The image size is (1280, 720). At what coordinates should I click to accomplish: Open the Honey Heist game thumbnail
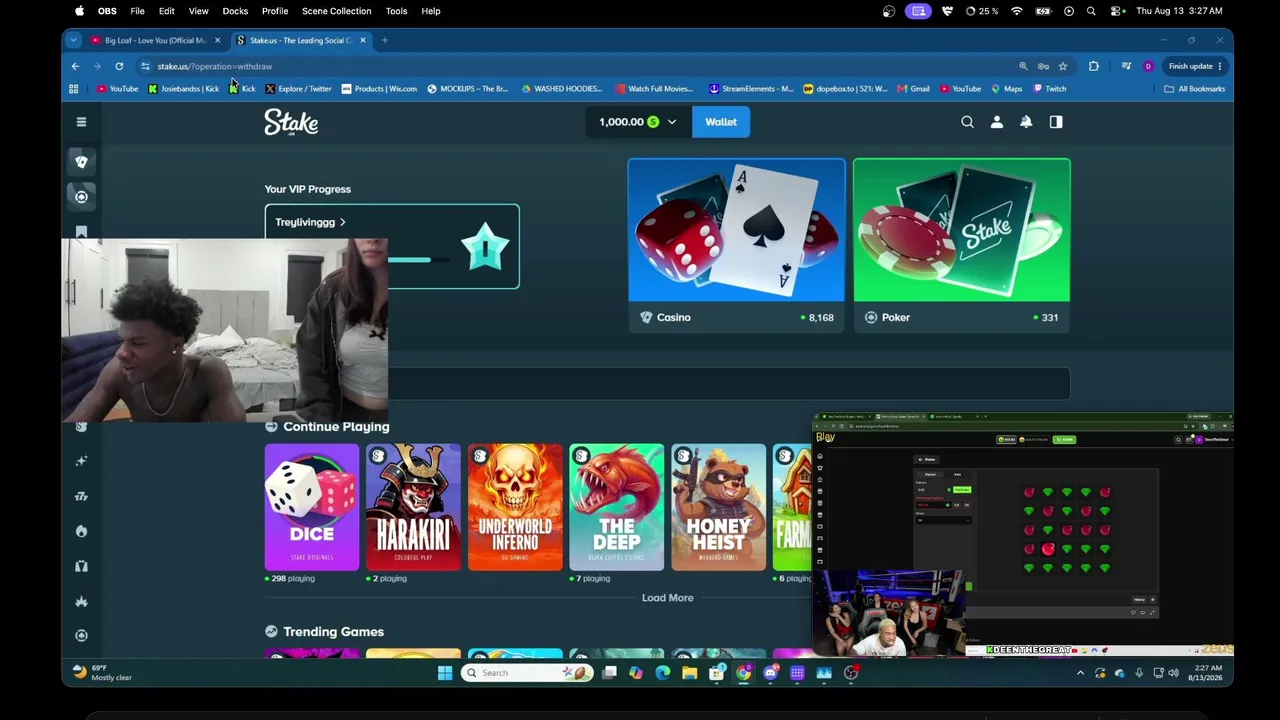(x=719, y=508)
